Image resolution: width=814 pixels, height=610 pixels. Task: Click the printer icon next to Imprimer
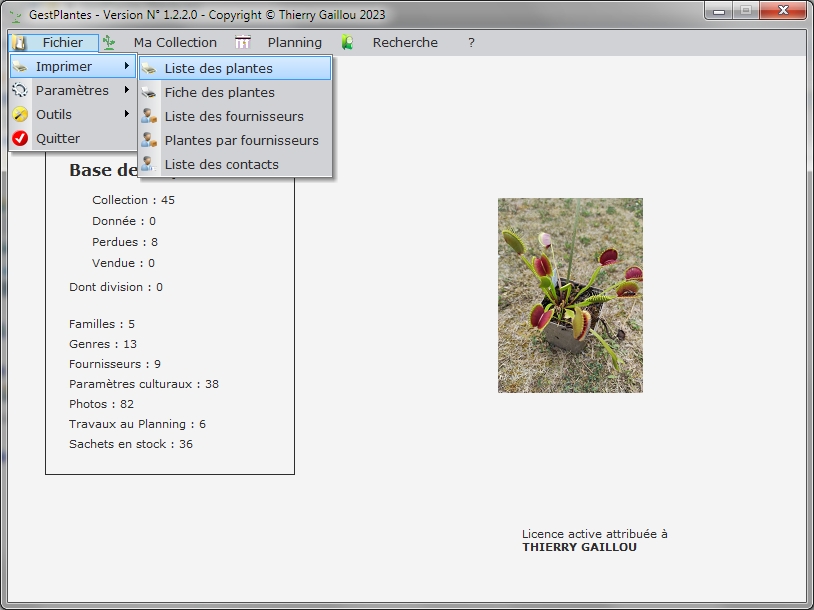20,66
